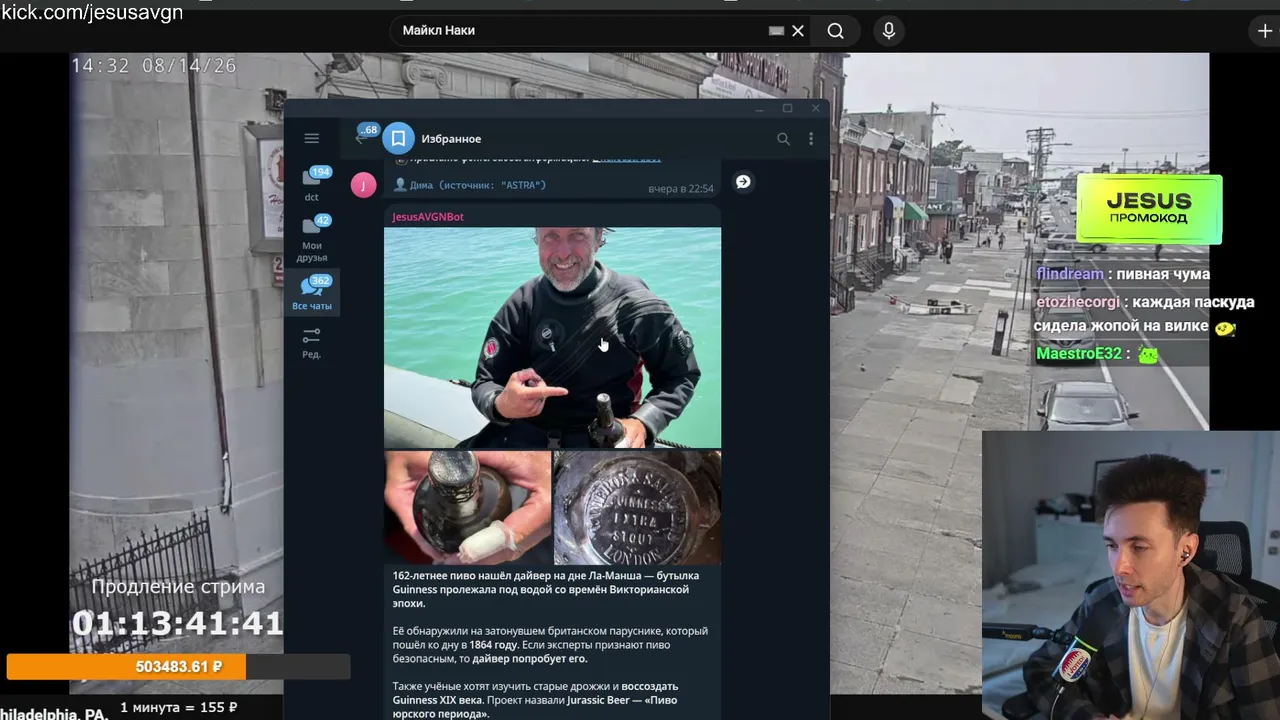
Task: Open the Guinness bottle cap photo
Action: pyautogui.click(x=638, y=507)
